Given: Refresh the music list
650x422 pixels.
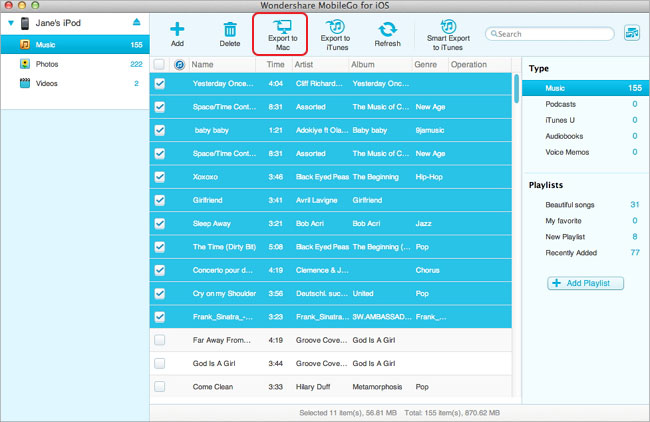Looking at the screenshot, I should pyautogui.click(x=387, y=34).
